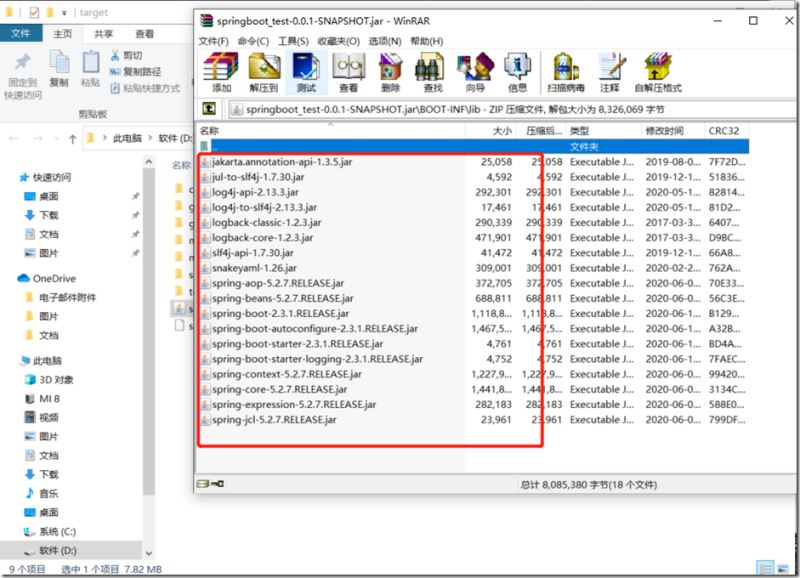Select the parent folder '..' row
800x578 pixels.
[473, 146]
